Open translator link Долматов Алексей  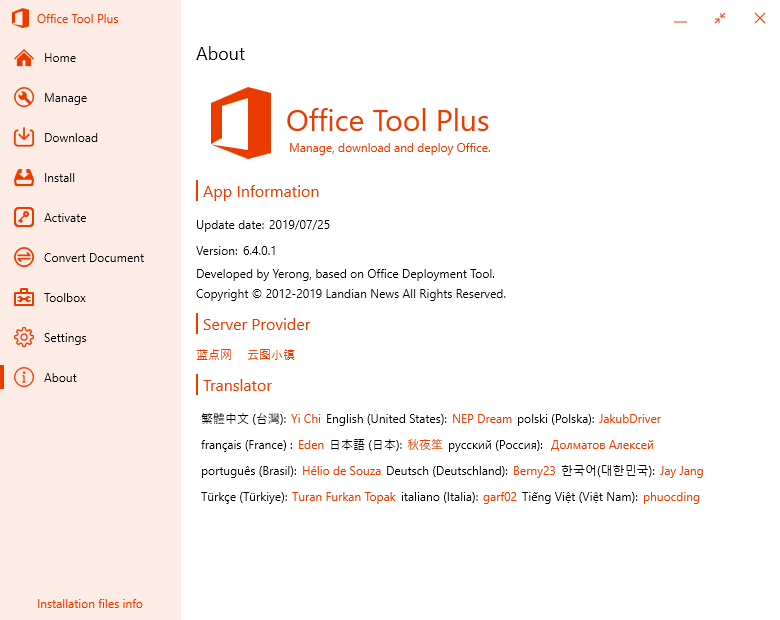coord(602,444)
